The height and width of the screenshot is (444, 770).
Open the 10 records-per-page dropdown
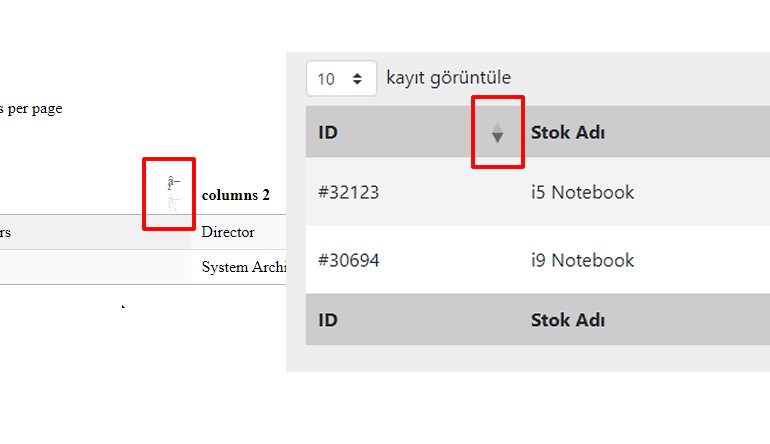[341, 78]
